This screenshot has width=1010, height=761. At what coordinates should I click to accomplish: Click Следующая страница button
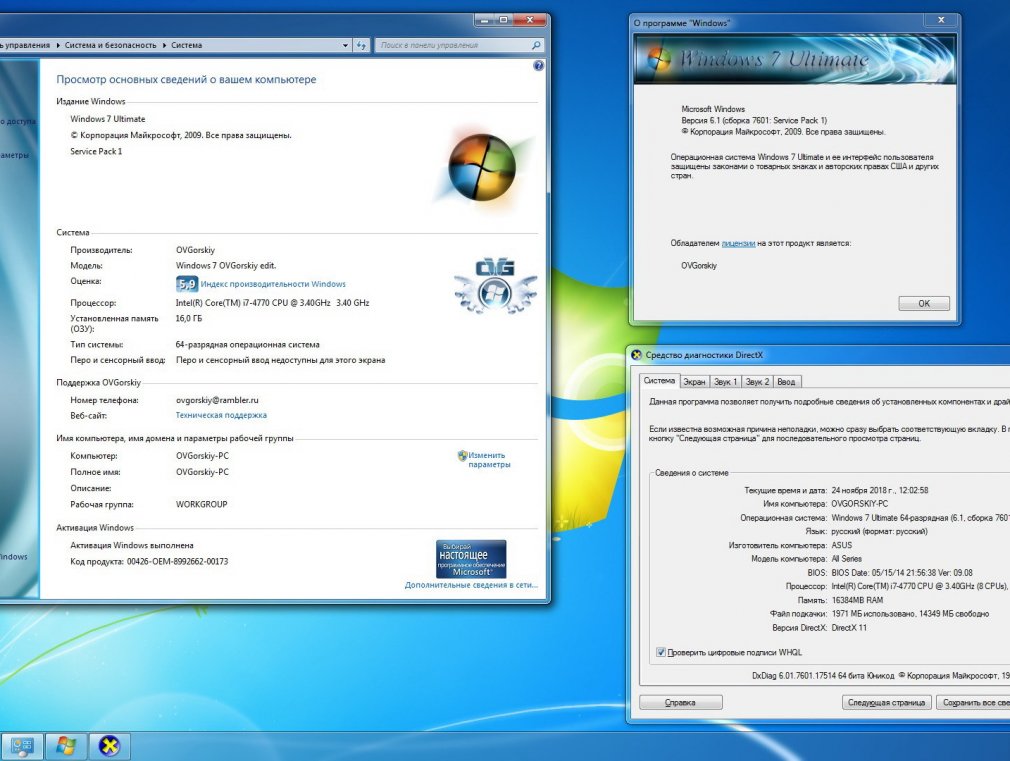click(x=886, y=702)
